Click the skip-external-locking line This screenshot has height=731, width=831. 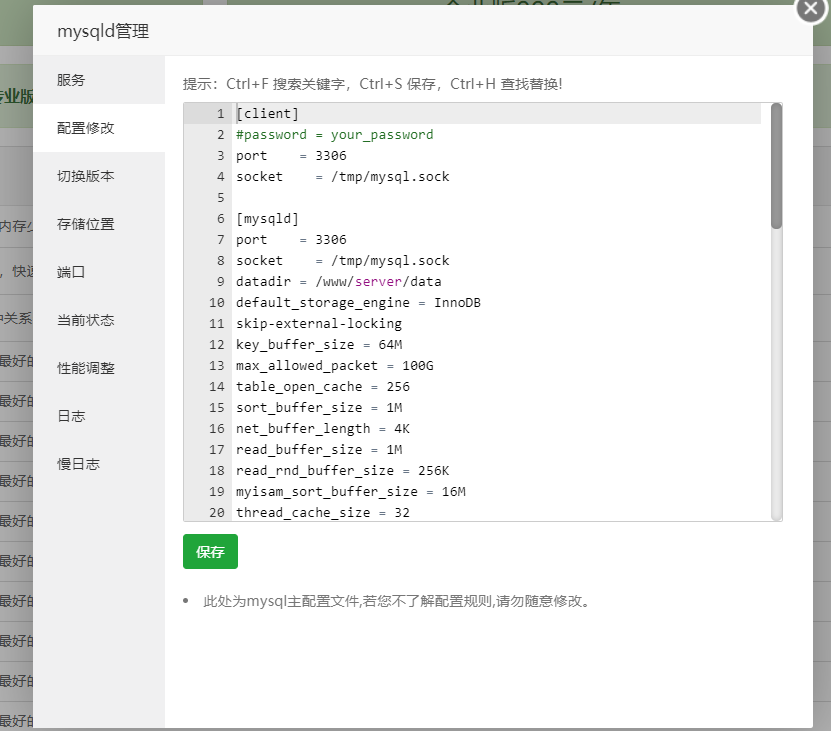(319, 323)
